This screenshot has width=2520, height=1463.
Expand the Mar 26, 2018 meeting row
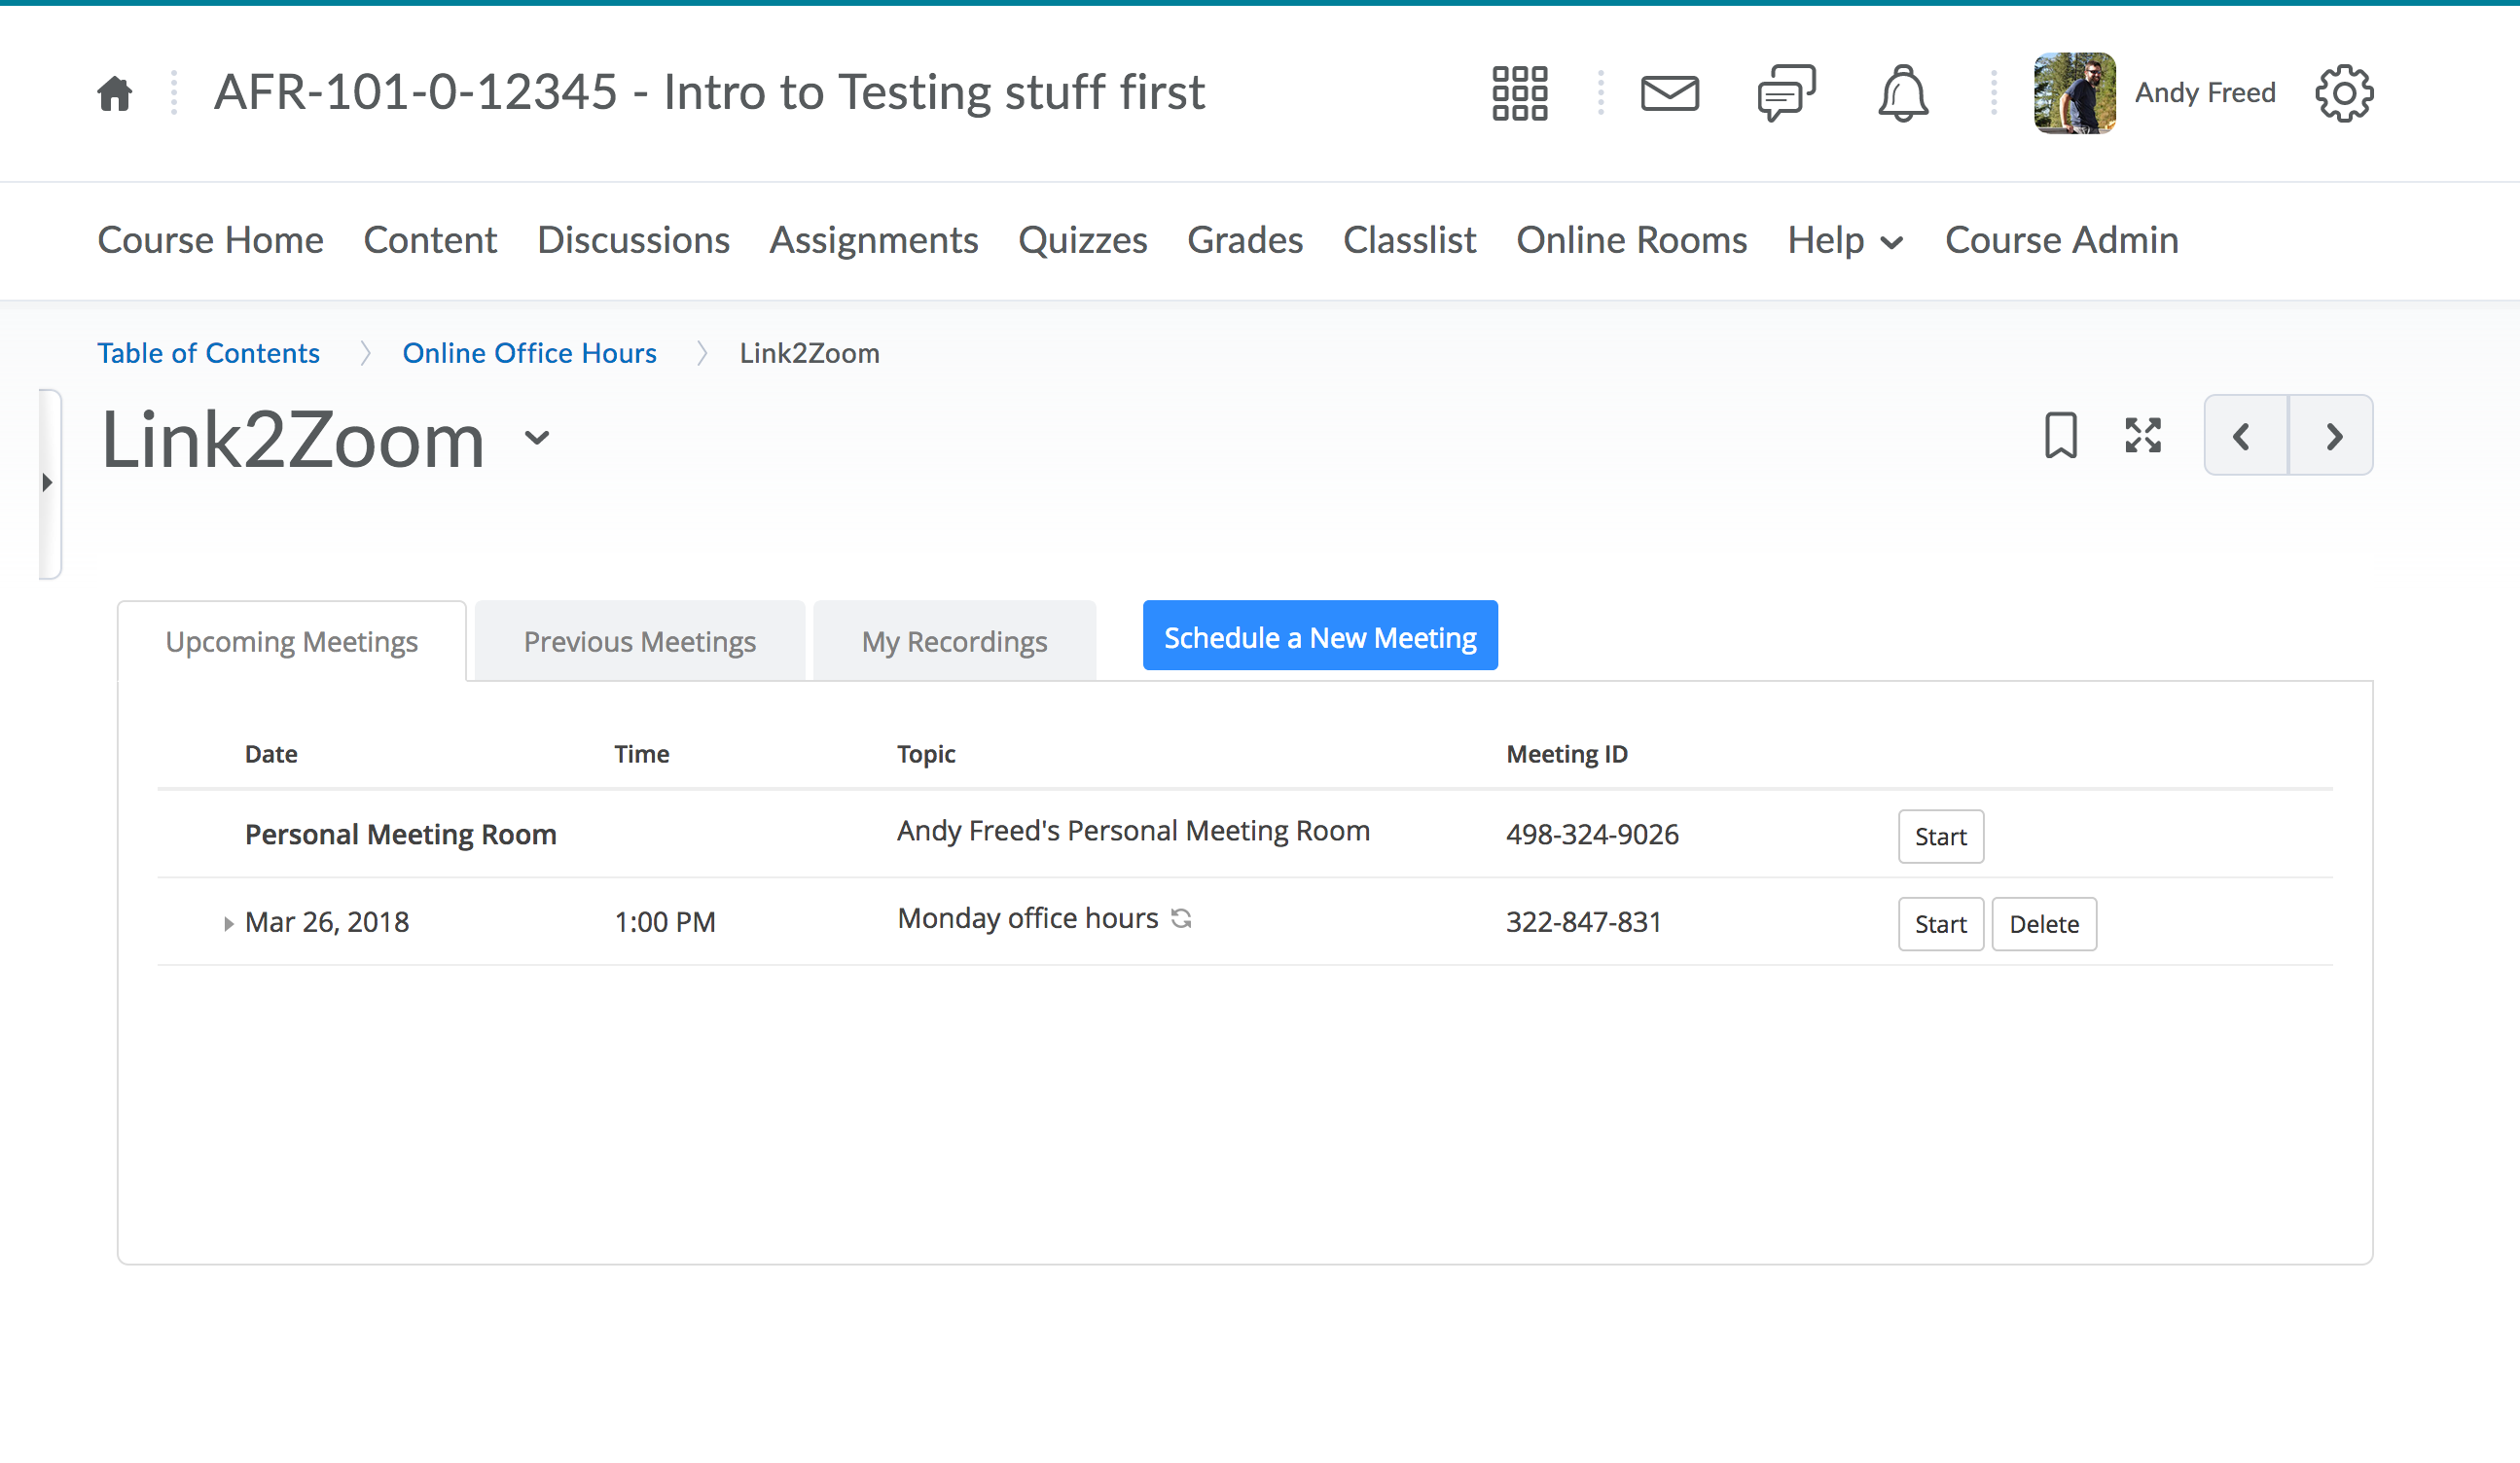click(228, 924)
